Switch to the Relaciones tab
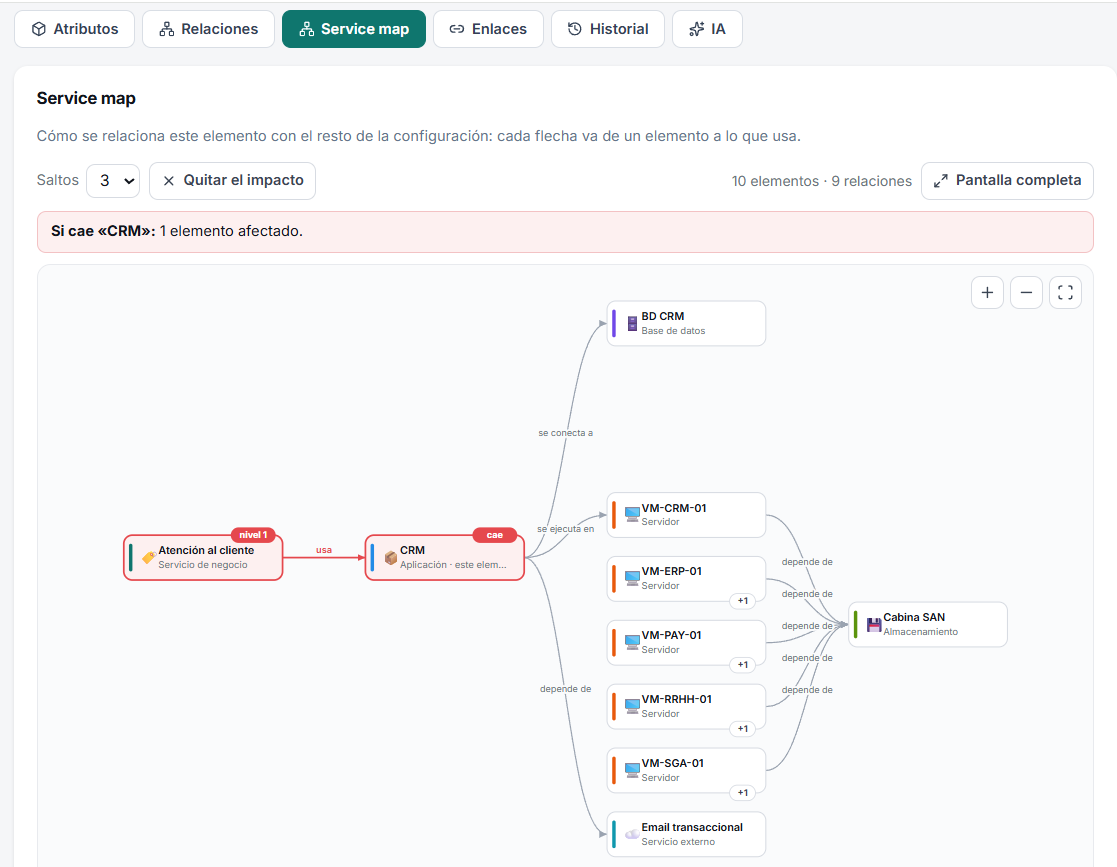This screenshot has width=1117, height=867. coord(208,29)
